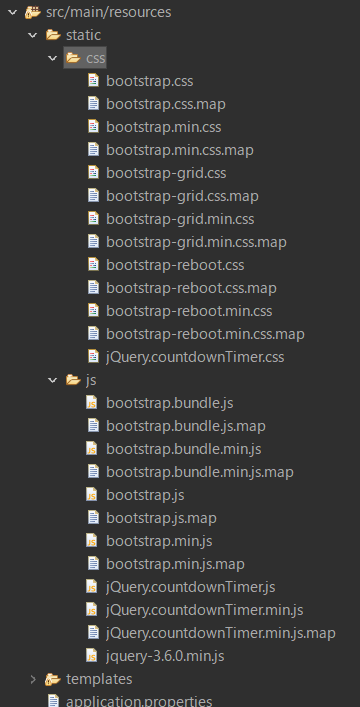Select the bootstrap.bundle.min.js.map file name
360x707 pixels.
pyautogui.click(x=200, y=472)
